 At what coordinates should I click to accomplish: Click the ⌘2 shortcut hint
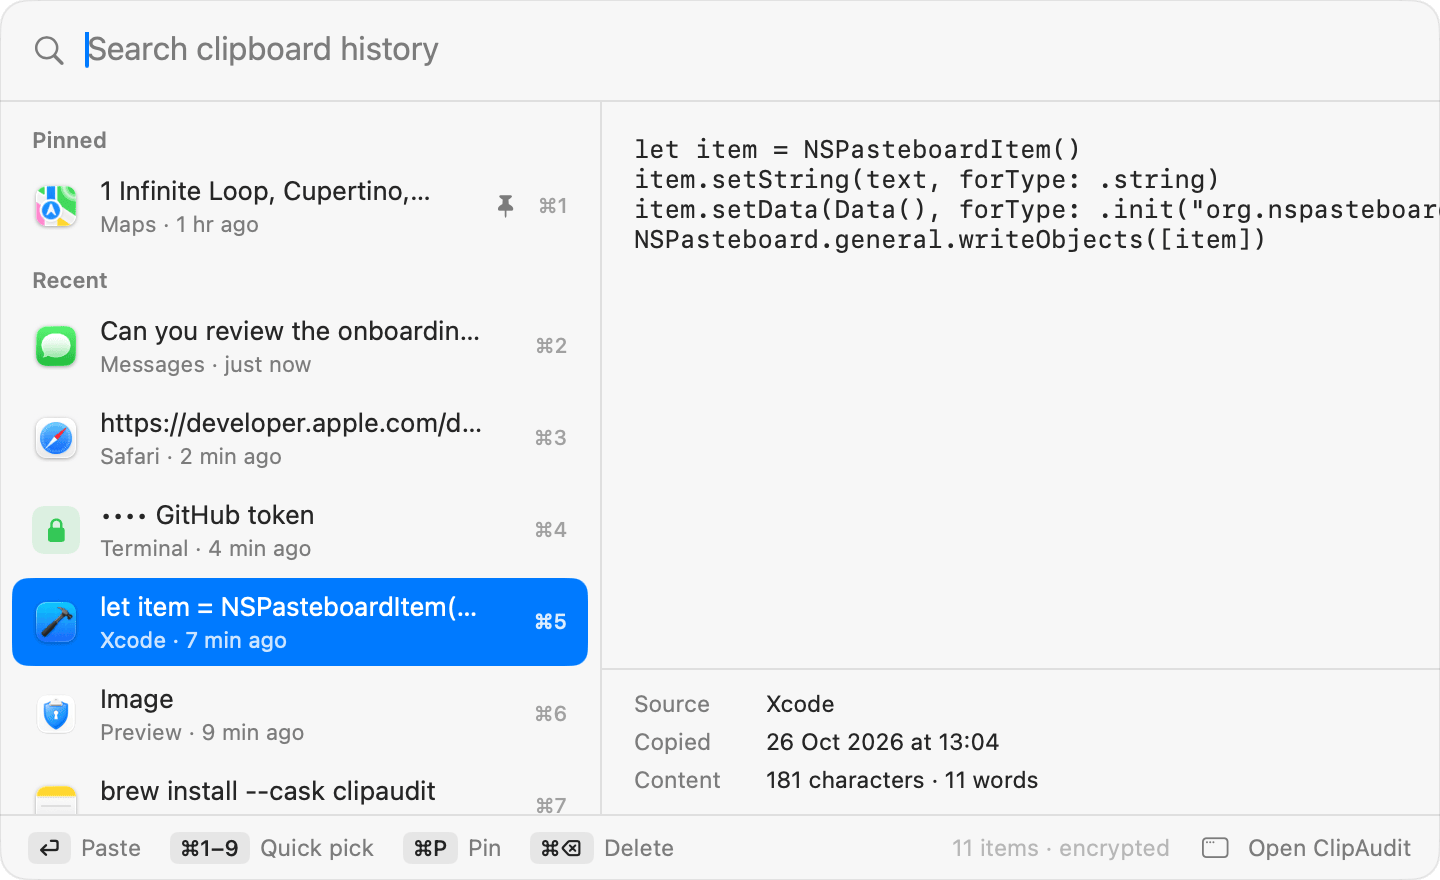[x=551, y=346]
